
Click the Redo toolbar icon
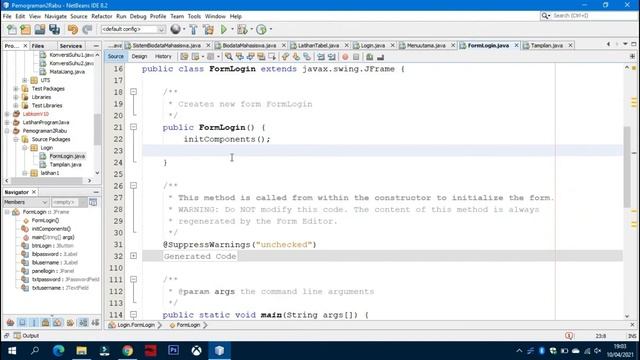pyautogui.click(x=87, y=29)
